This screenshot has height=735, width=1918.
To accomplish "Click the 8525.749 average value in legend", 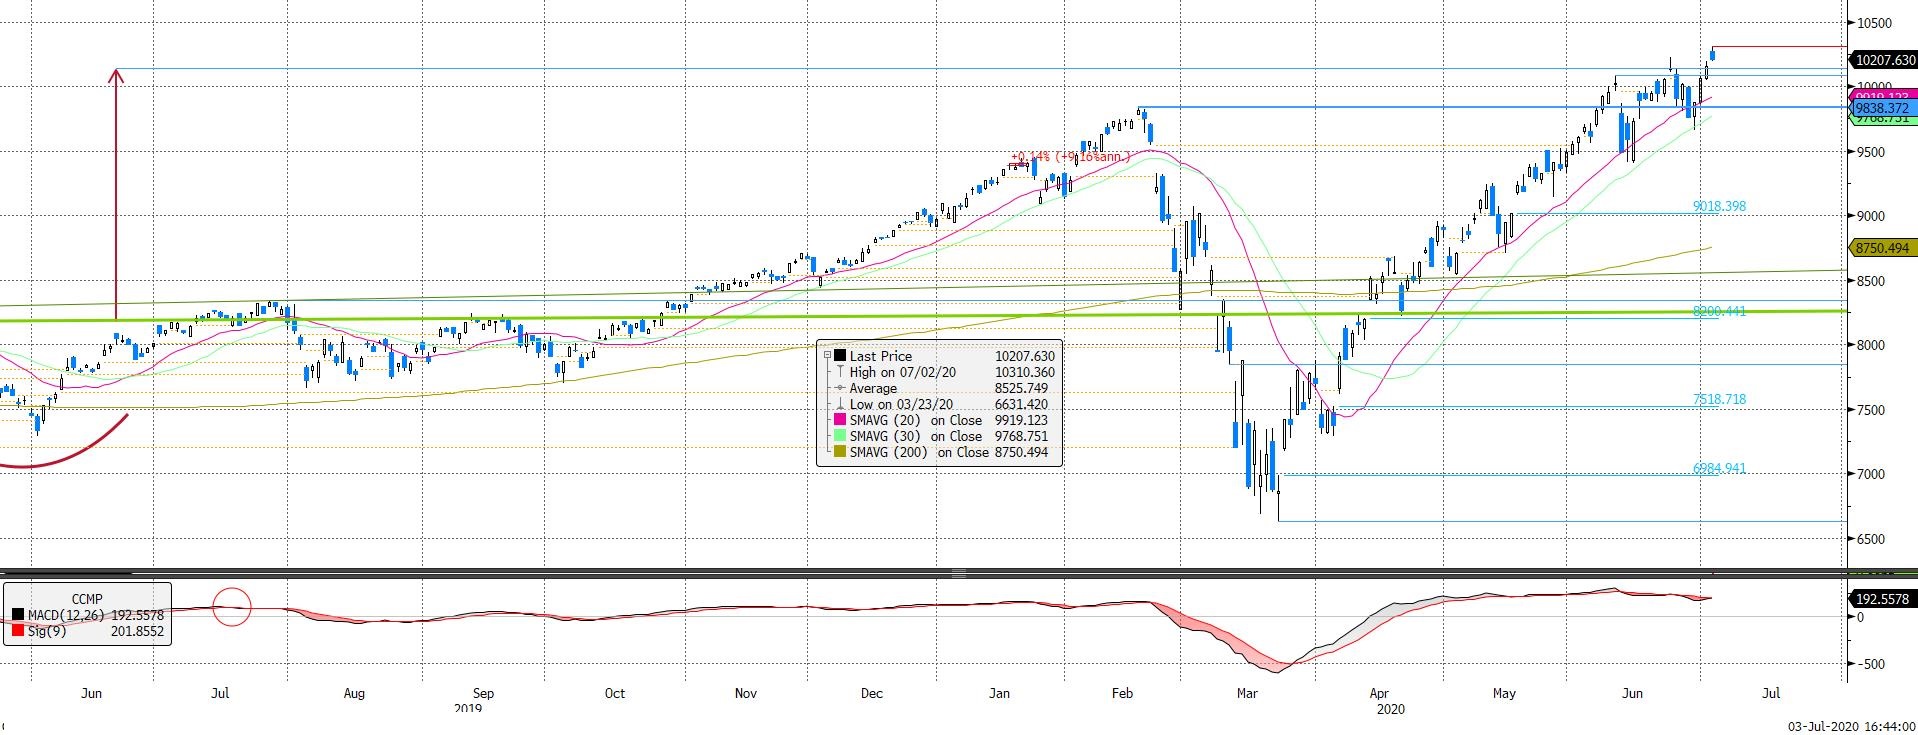I will pos(1024,388).
